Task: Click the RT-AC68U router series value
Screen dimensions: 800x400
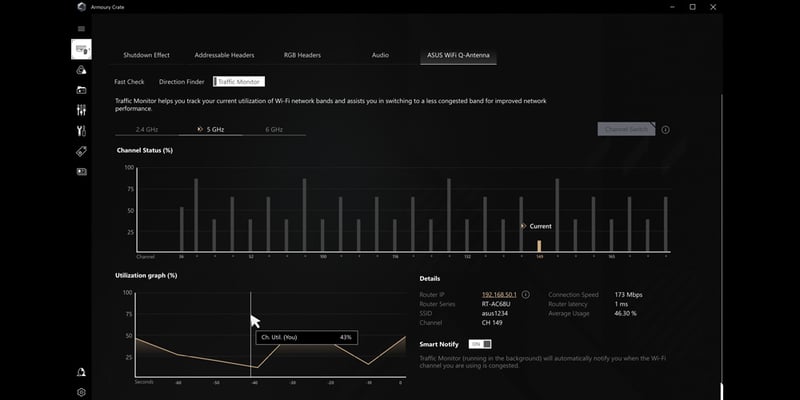Action: tap(496, 304)
